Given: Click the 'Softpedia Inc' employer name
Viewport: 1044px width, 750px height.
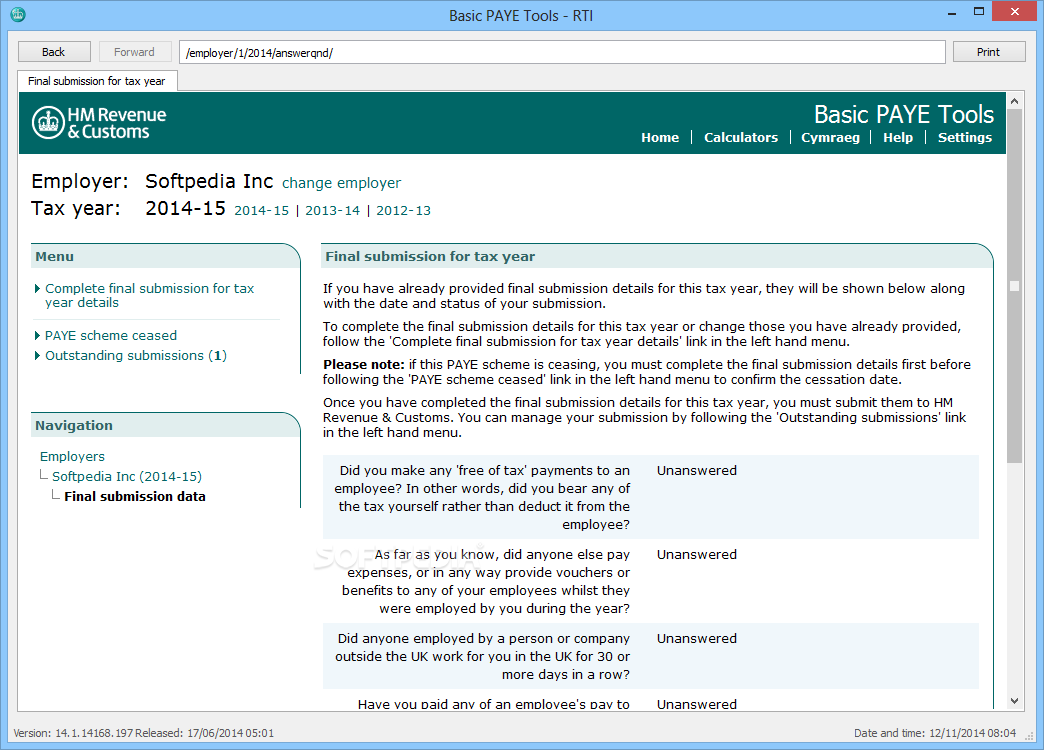Looking at the screenshot, I should pyautogui.click(x=209, y=181).
